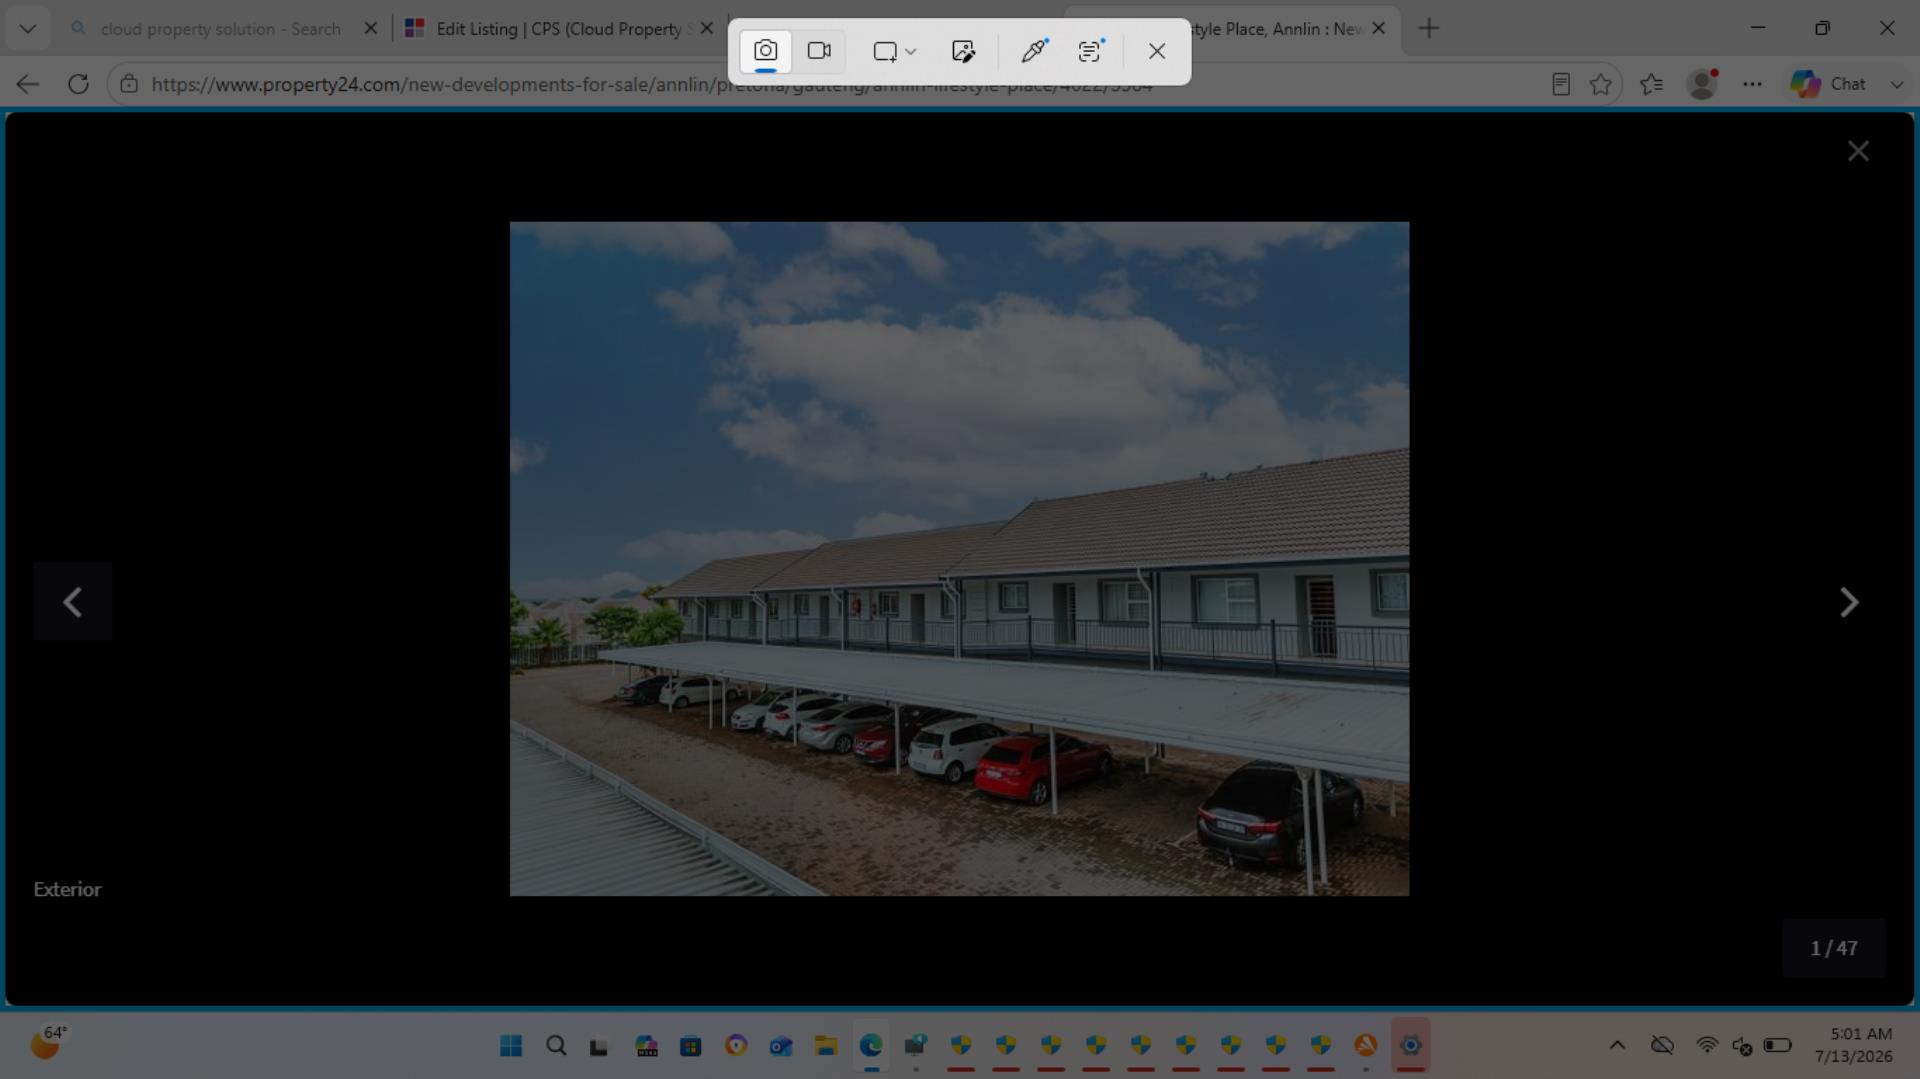
Task: Show hidden system tray icons
Action: pyautogui.click(x=1617, y=1046)
